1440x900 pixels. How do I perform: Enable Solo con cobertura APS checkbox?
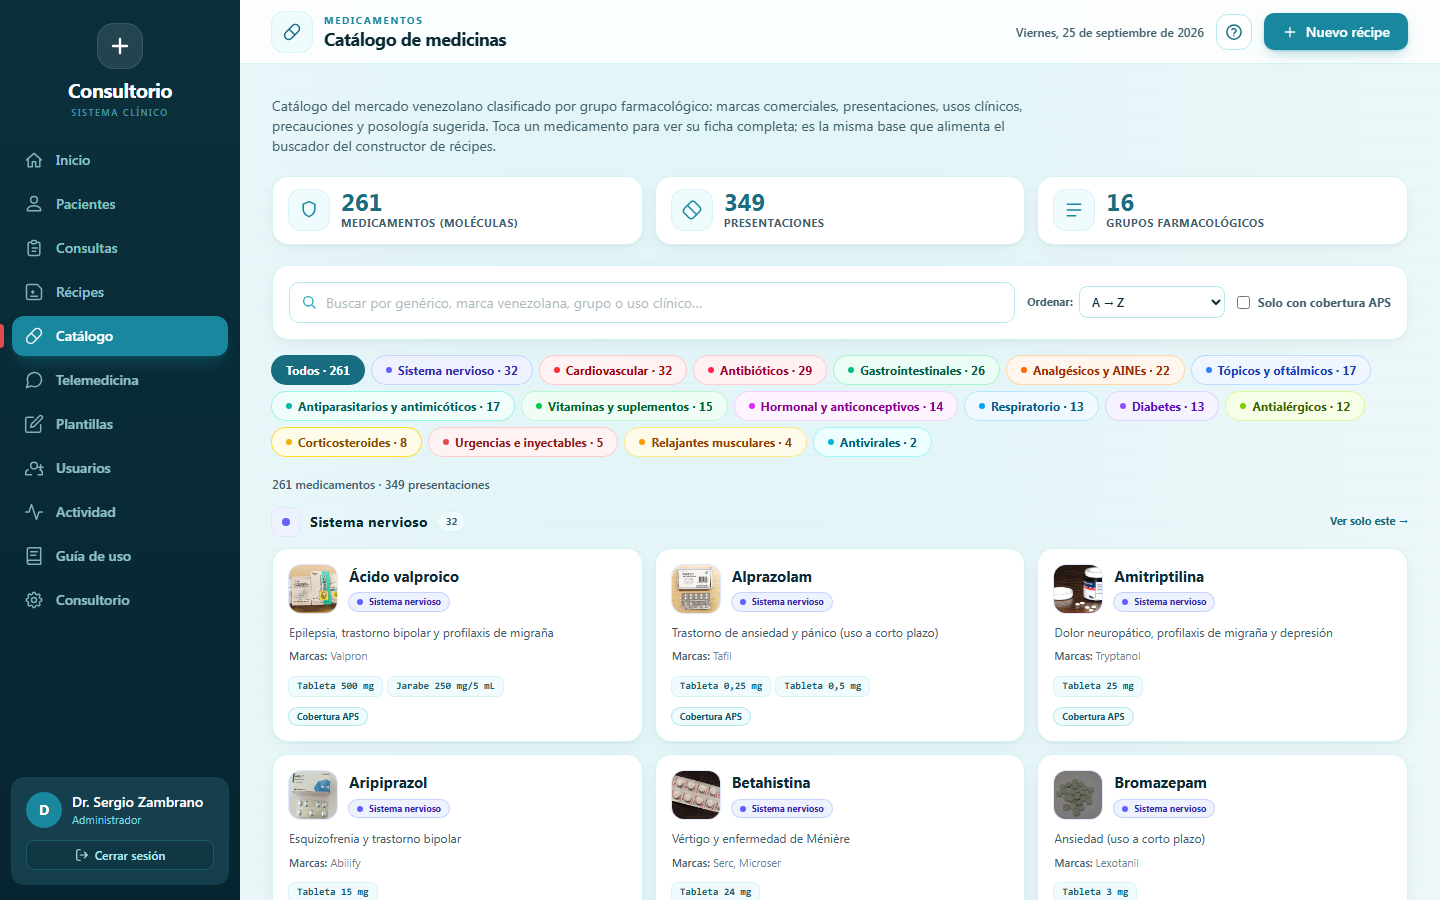coord(1243,302)
